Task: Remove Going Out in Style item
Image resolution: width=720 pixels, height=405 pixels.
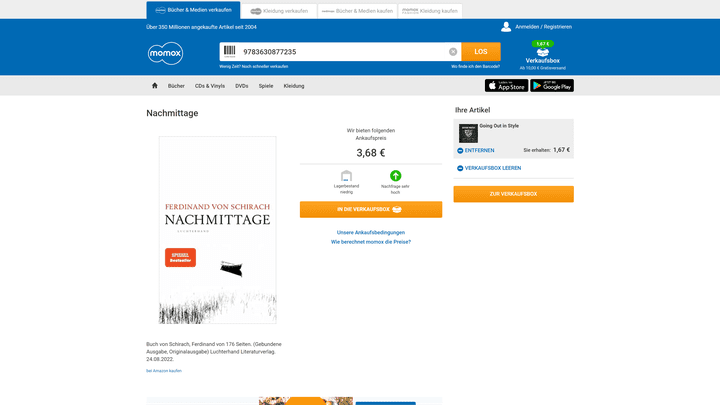Action: (x=476, y=151)
